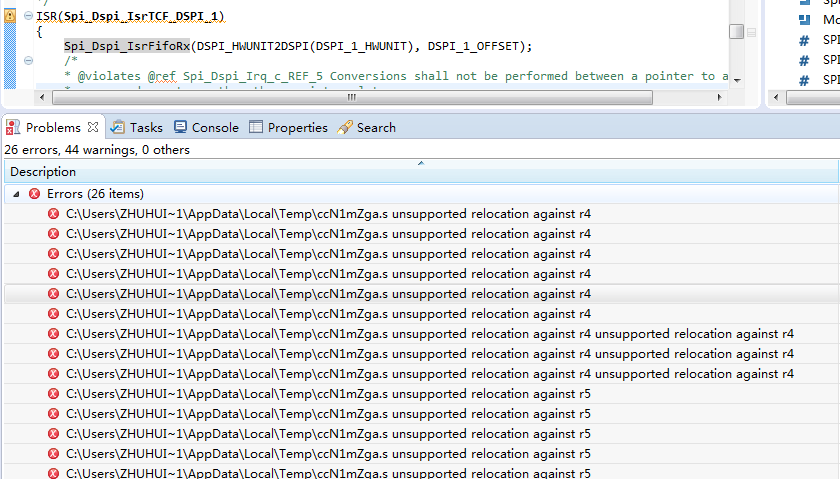Click the editor vertical scrollbar thumb

coord(737,32)
